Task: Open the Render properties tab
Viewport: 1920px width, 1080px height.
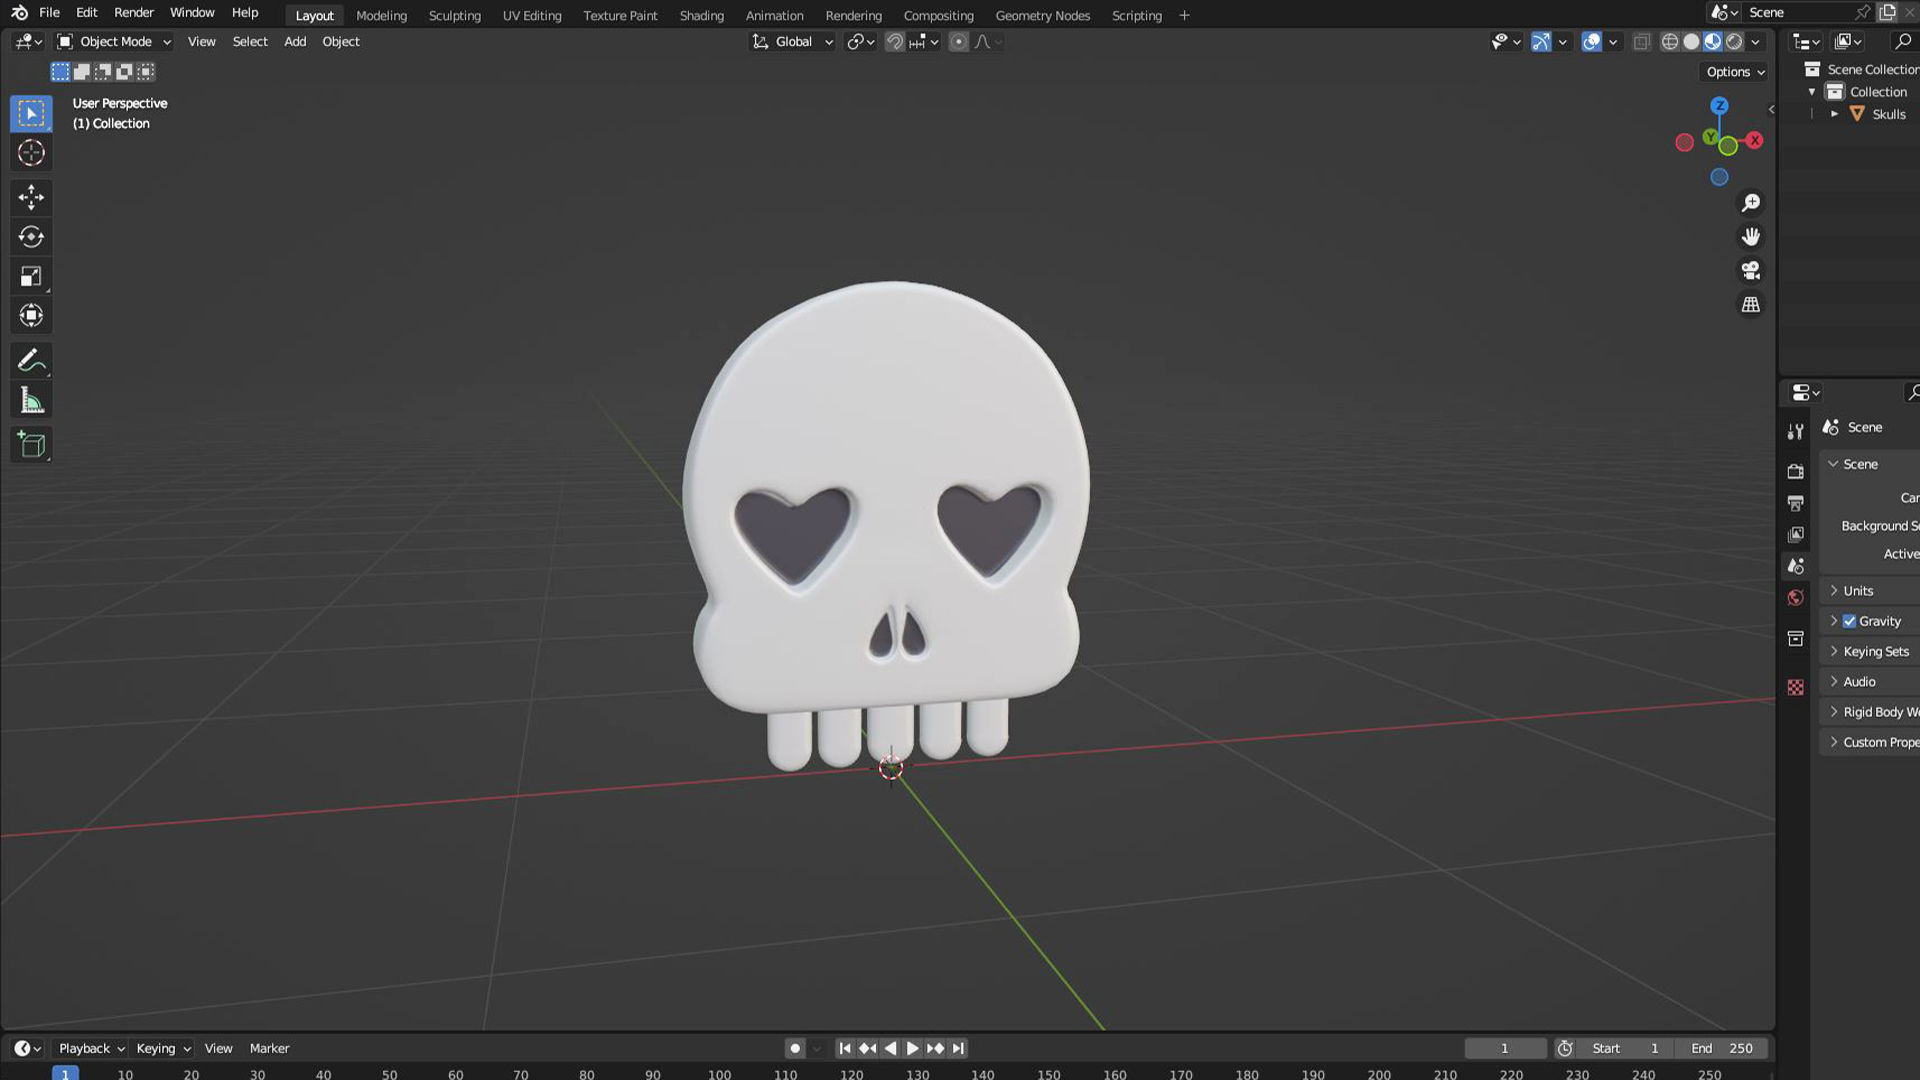Action: click(x=1796, y=471)
